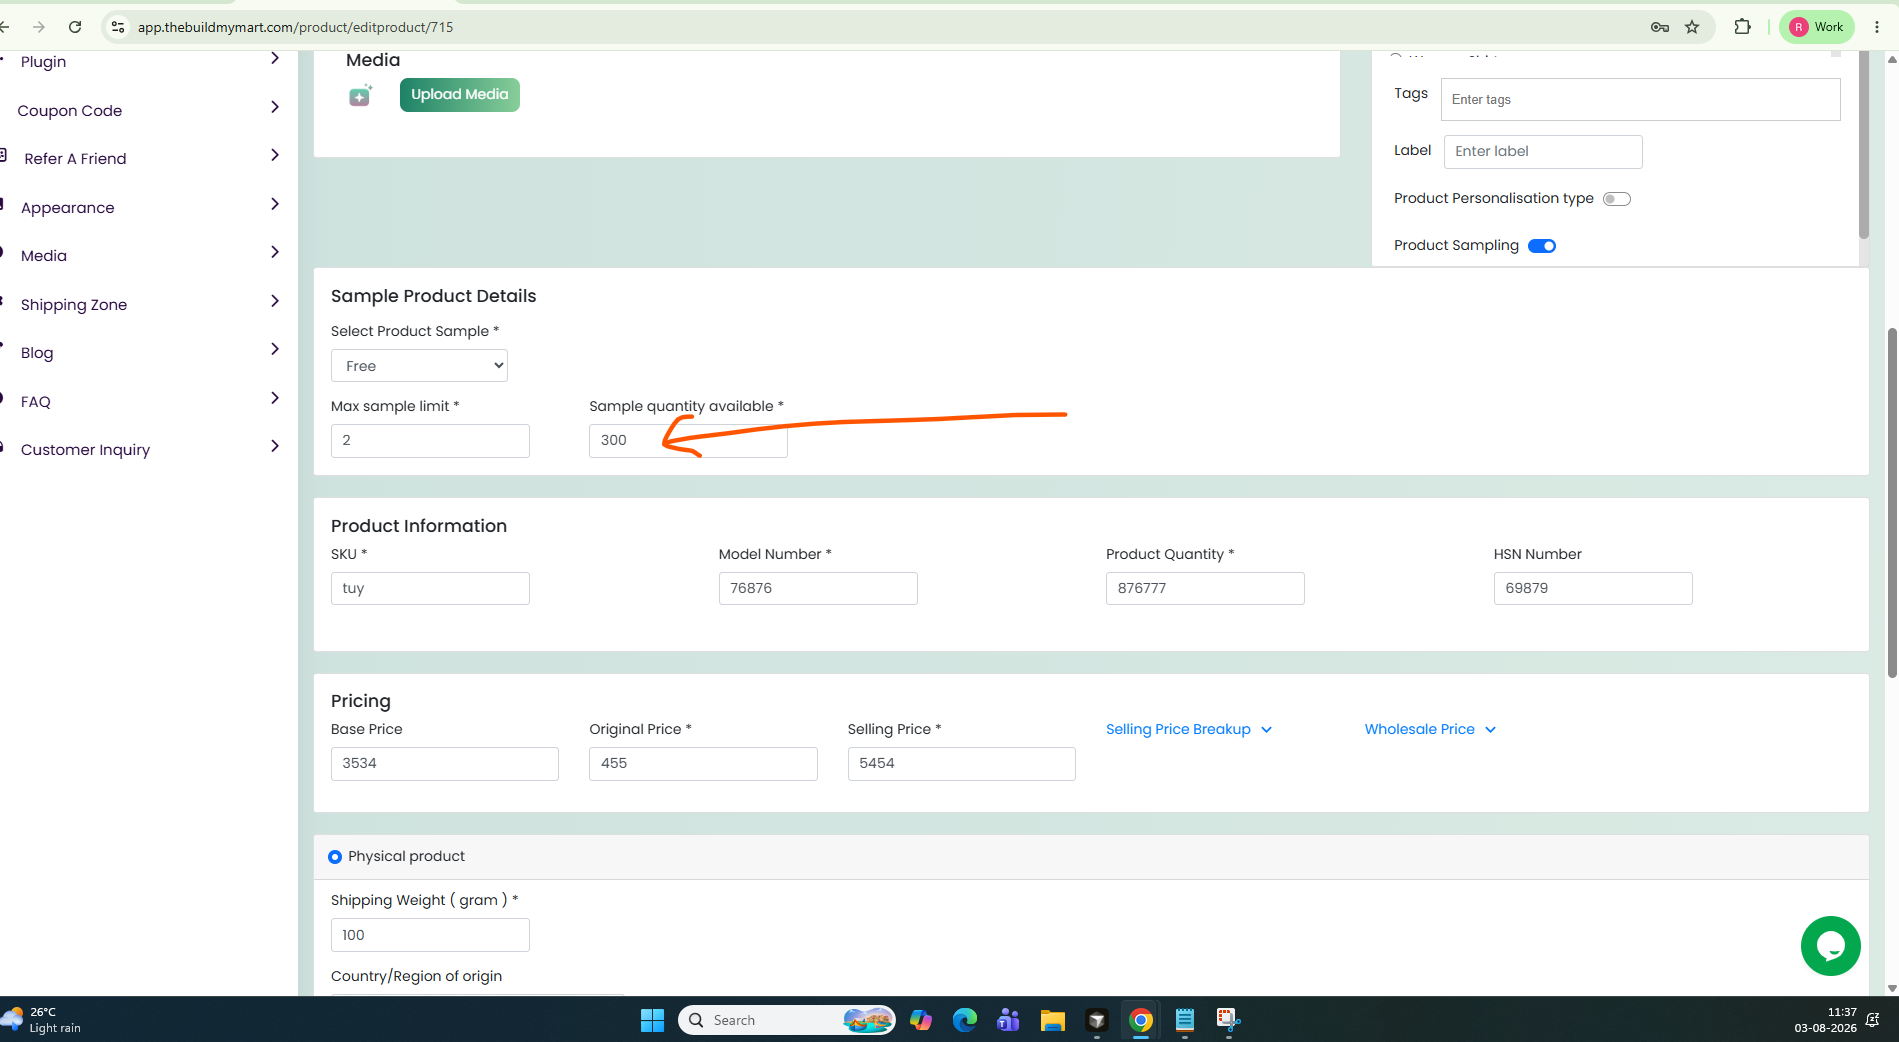View site information icon in address bar
This screenshot has width=1899, height=1042.
click(x=118, y=27)
